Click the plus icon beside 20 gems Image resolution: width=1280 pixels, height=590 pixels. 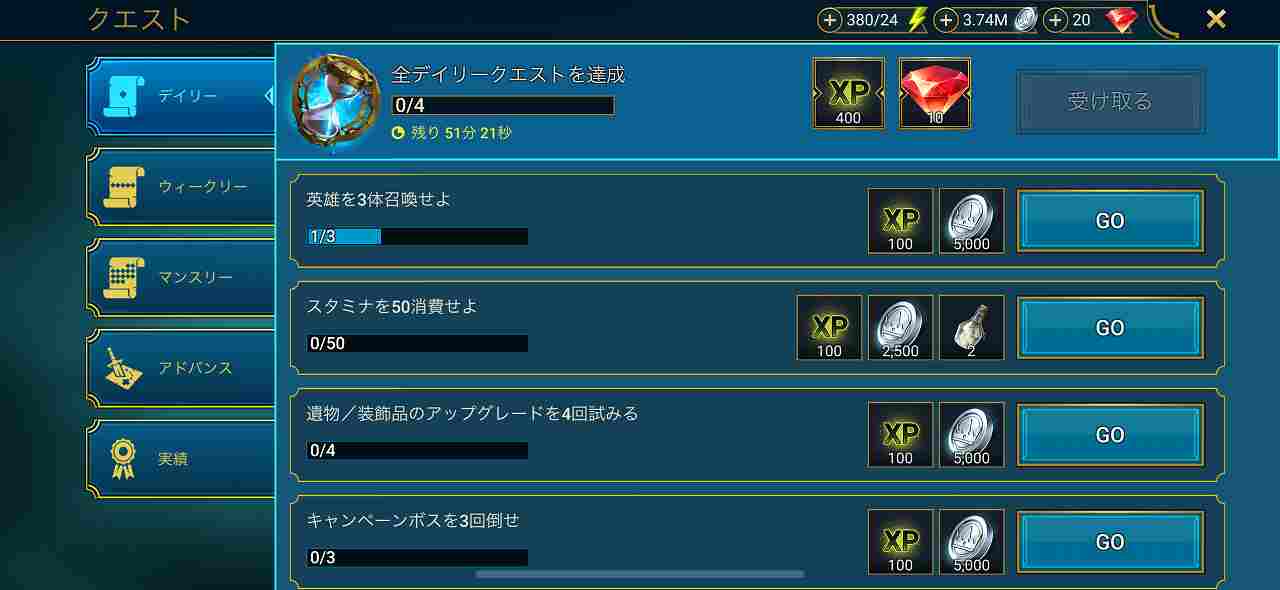(1056, 20)
